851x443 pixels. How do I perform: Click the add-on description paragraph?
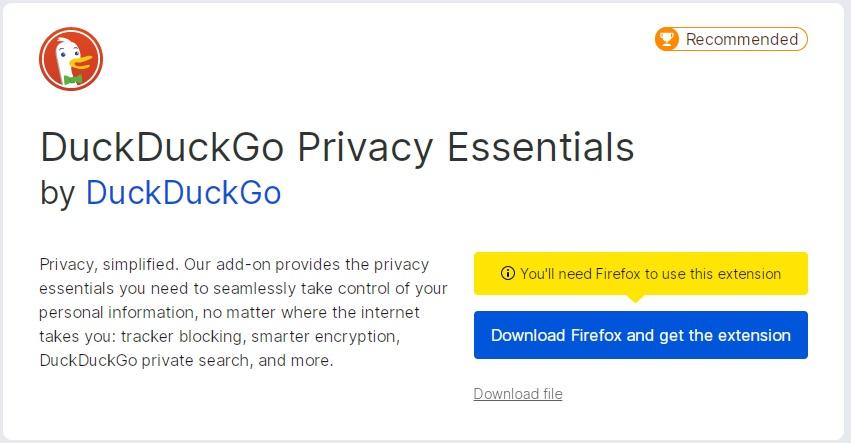[x=243, y=312]
